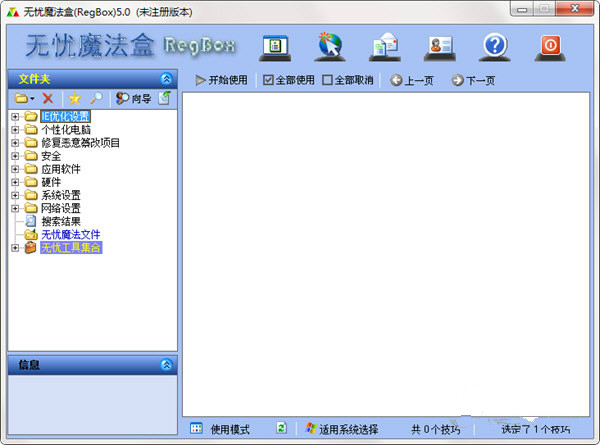Viewport: 600px width, 445px height.
Task: Open the folder dropdown arrow in toolbar
Action: click(33, 99)
